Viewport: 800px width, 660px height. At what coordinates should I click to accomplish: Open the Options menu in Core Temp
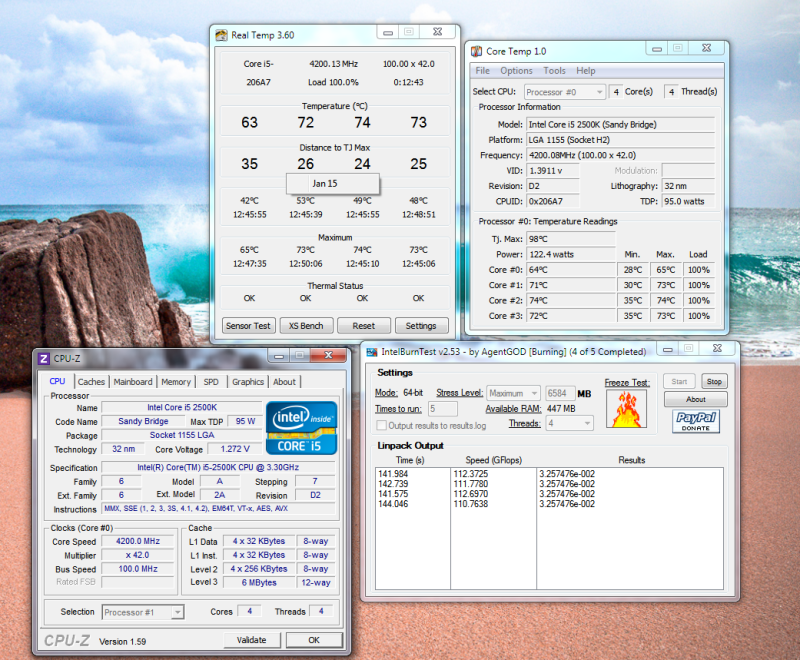[x=516, y=70]
